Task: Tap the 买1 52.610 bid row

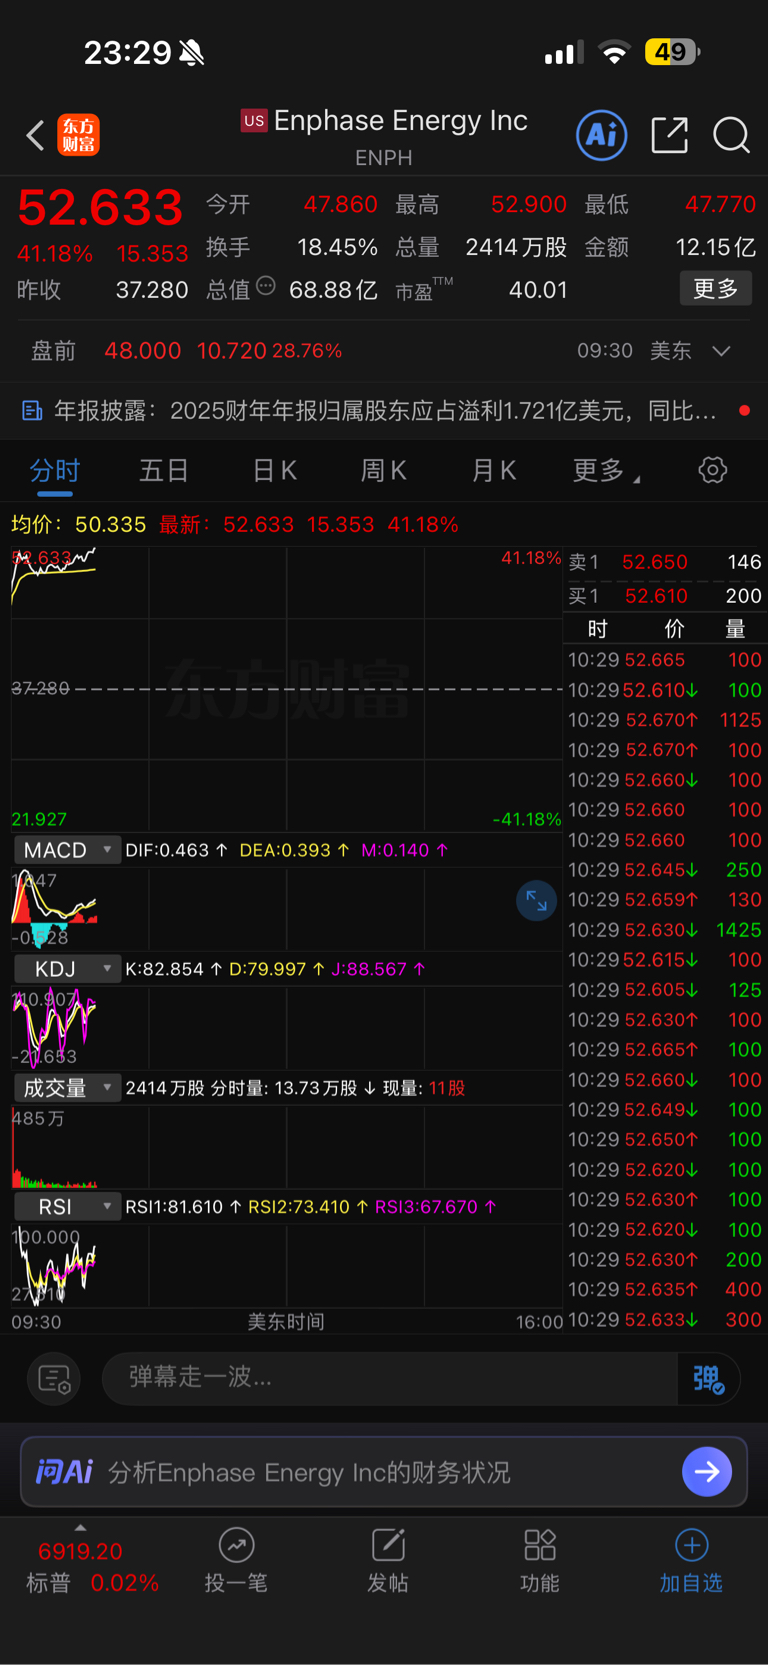Action: pyautogui.click(x=665, y=596)
